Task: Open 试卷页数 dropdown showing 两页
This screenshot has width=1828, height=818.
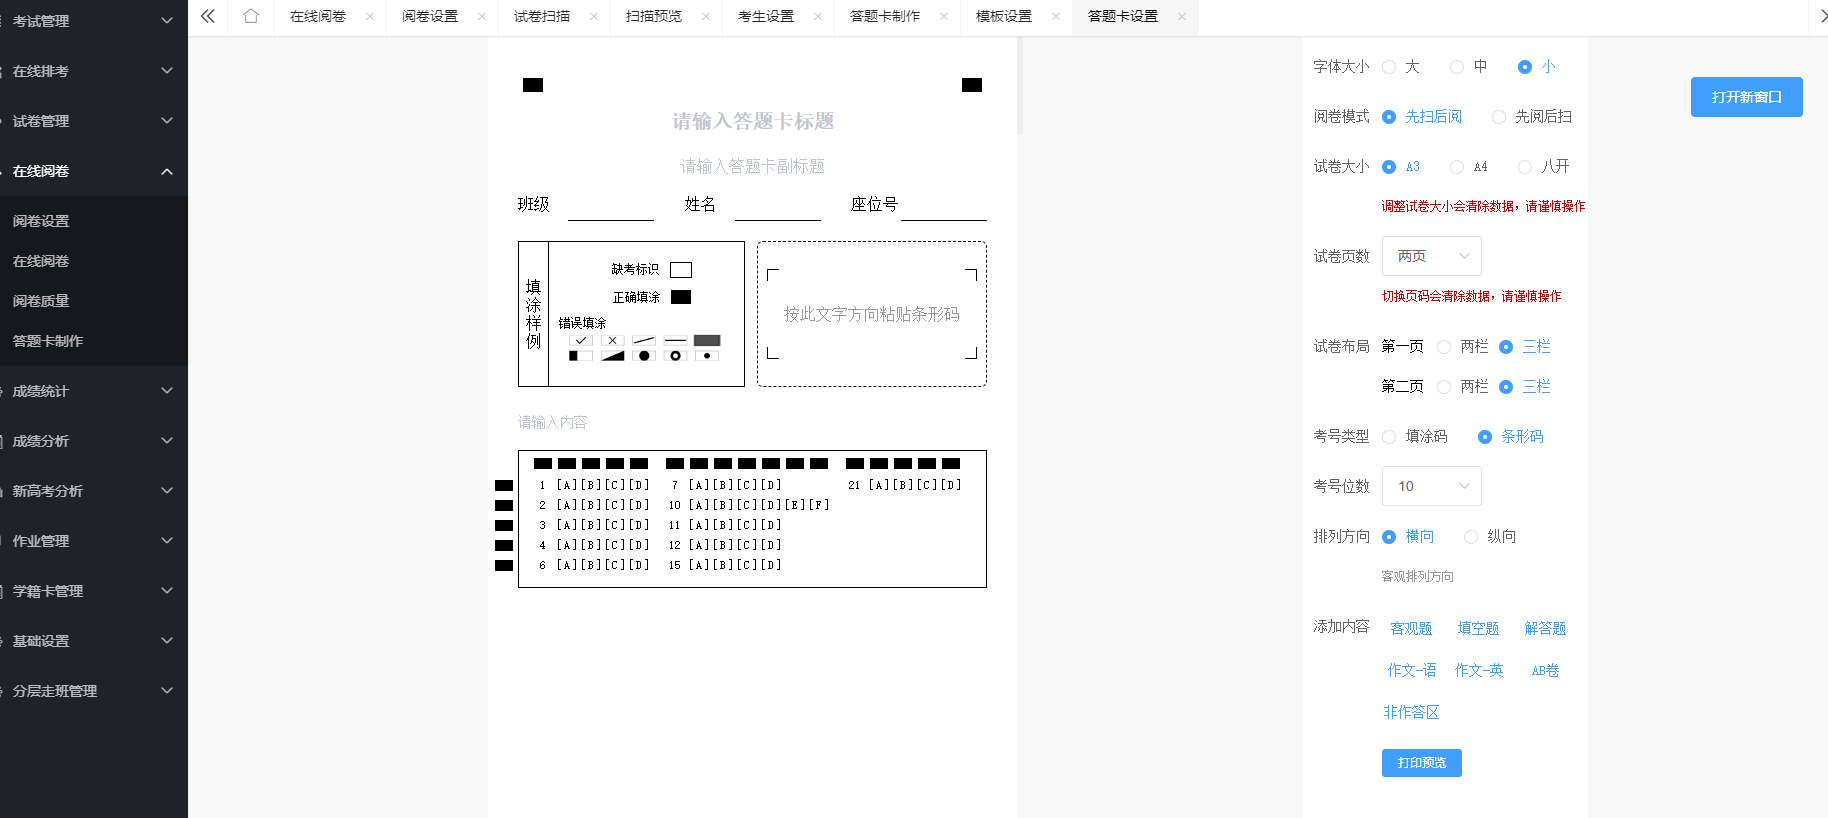Action: tap(1432, 256)
